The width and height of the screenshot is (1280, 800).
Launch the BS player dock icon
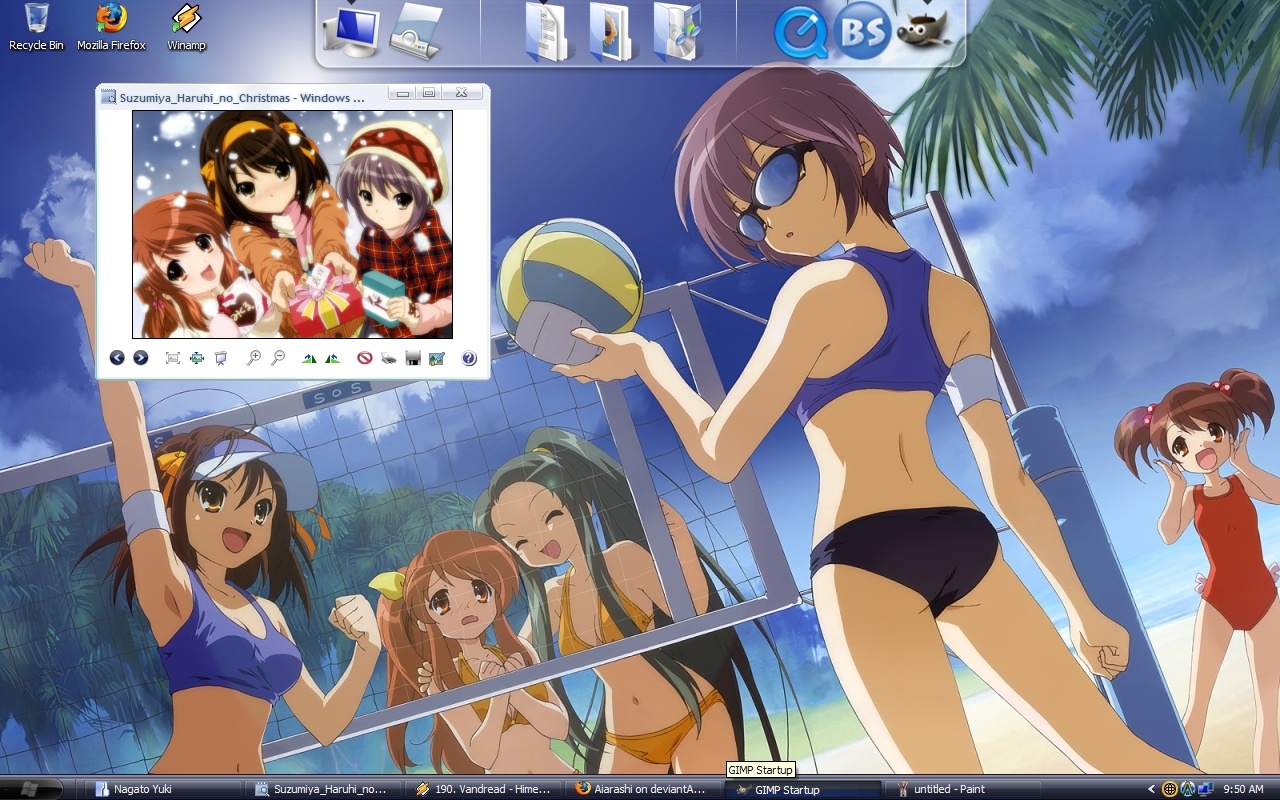(x=862, y=32)
